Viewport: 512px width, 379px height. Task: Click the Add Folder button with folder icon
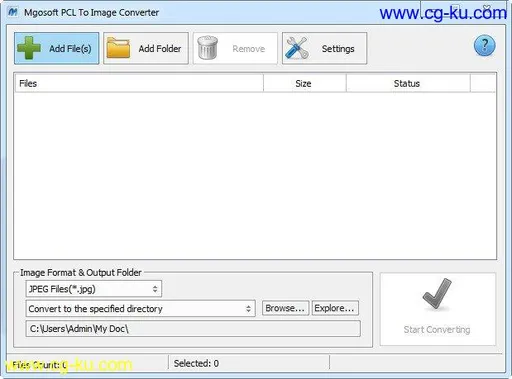pyautogui.click(x=146, y=48)
